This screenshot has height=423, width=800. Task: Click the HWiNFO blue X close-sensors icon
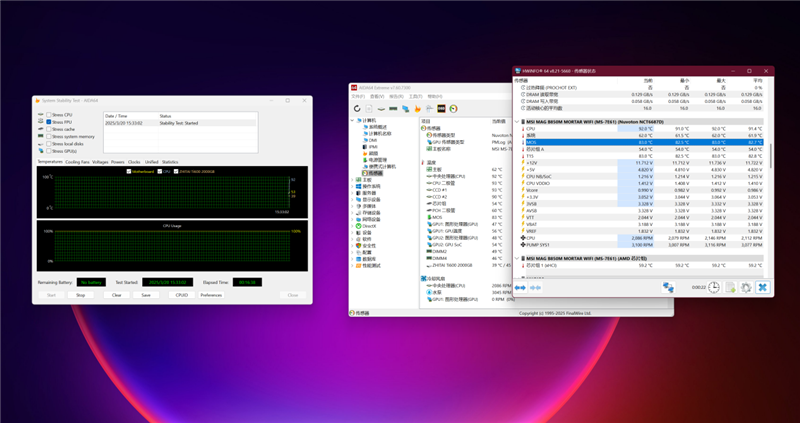coord(762,288)
